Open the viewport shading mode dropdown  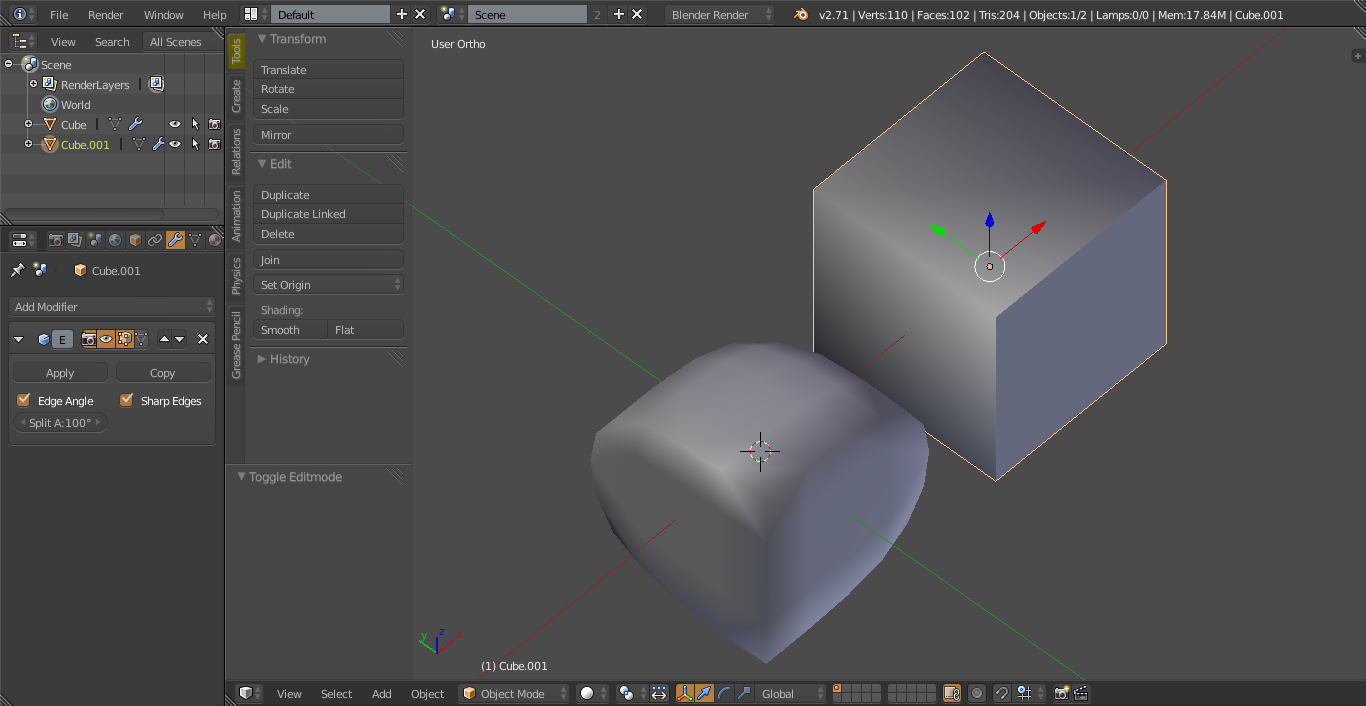tap(592, 693)
